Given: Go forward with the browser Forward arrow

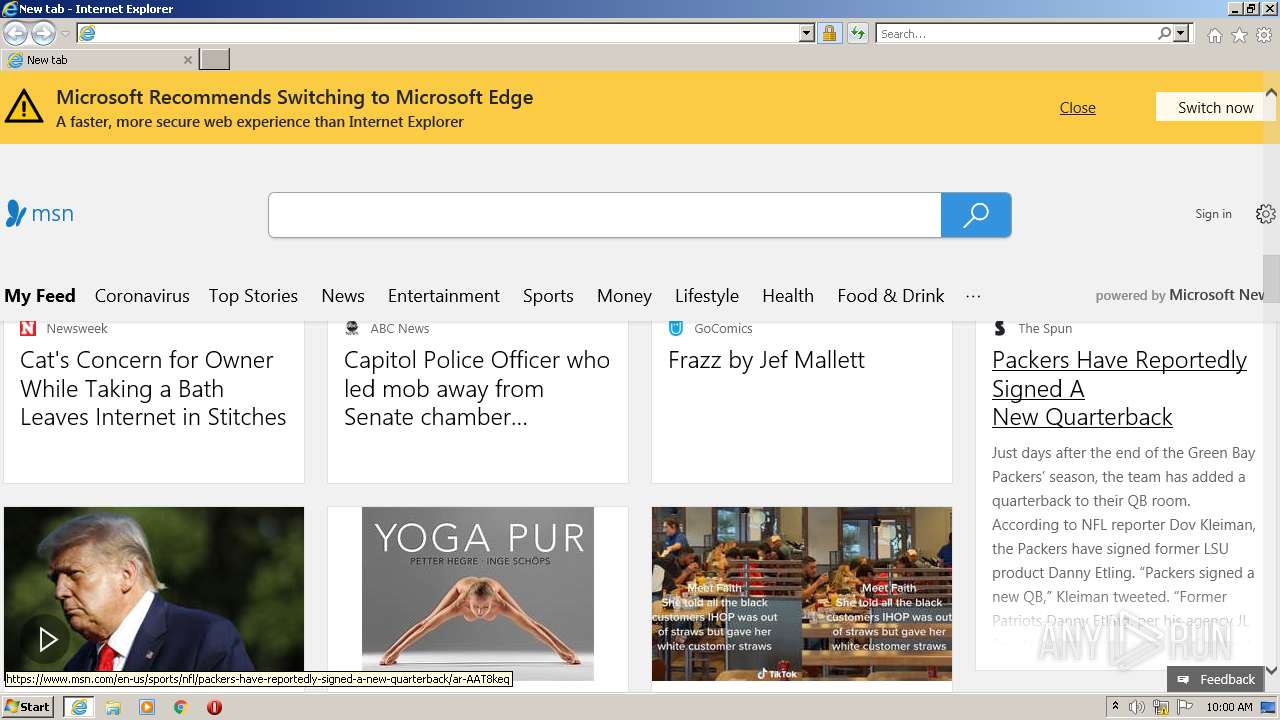Looking at the screenshot, I should (x=43, y=34).
